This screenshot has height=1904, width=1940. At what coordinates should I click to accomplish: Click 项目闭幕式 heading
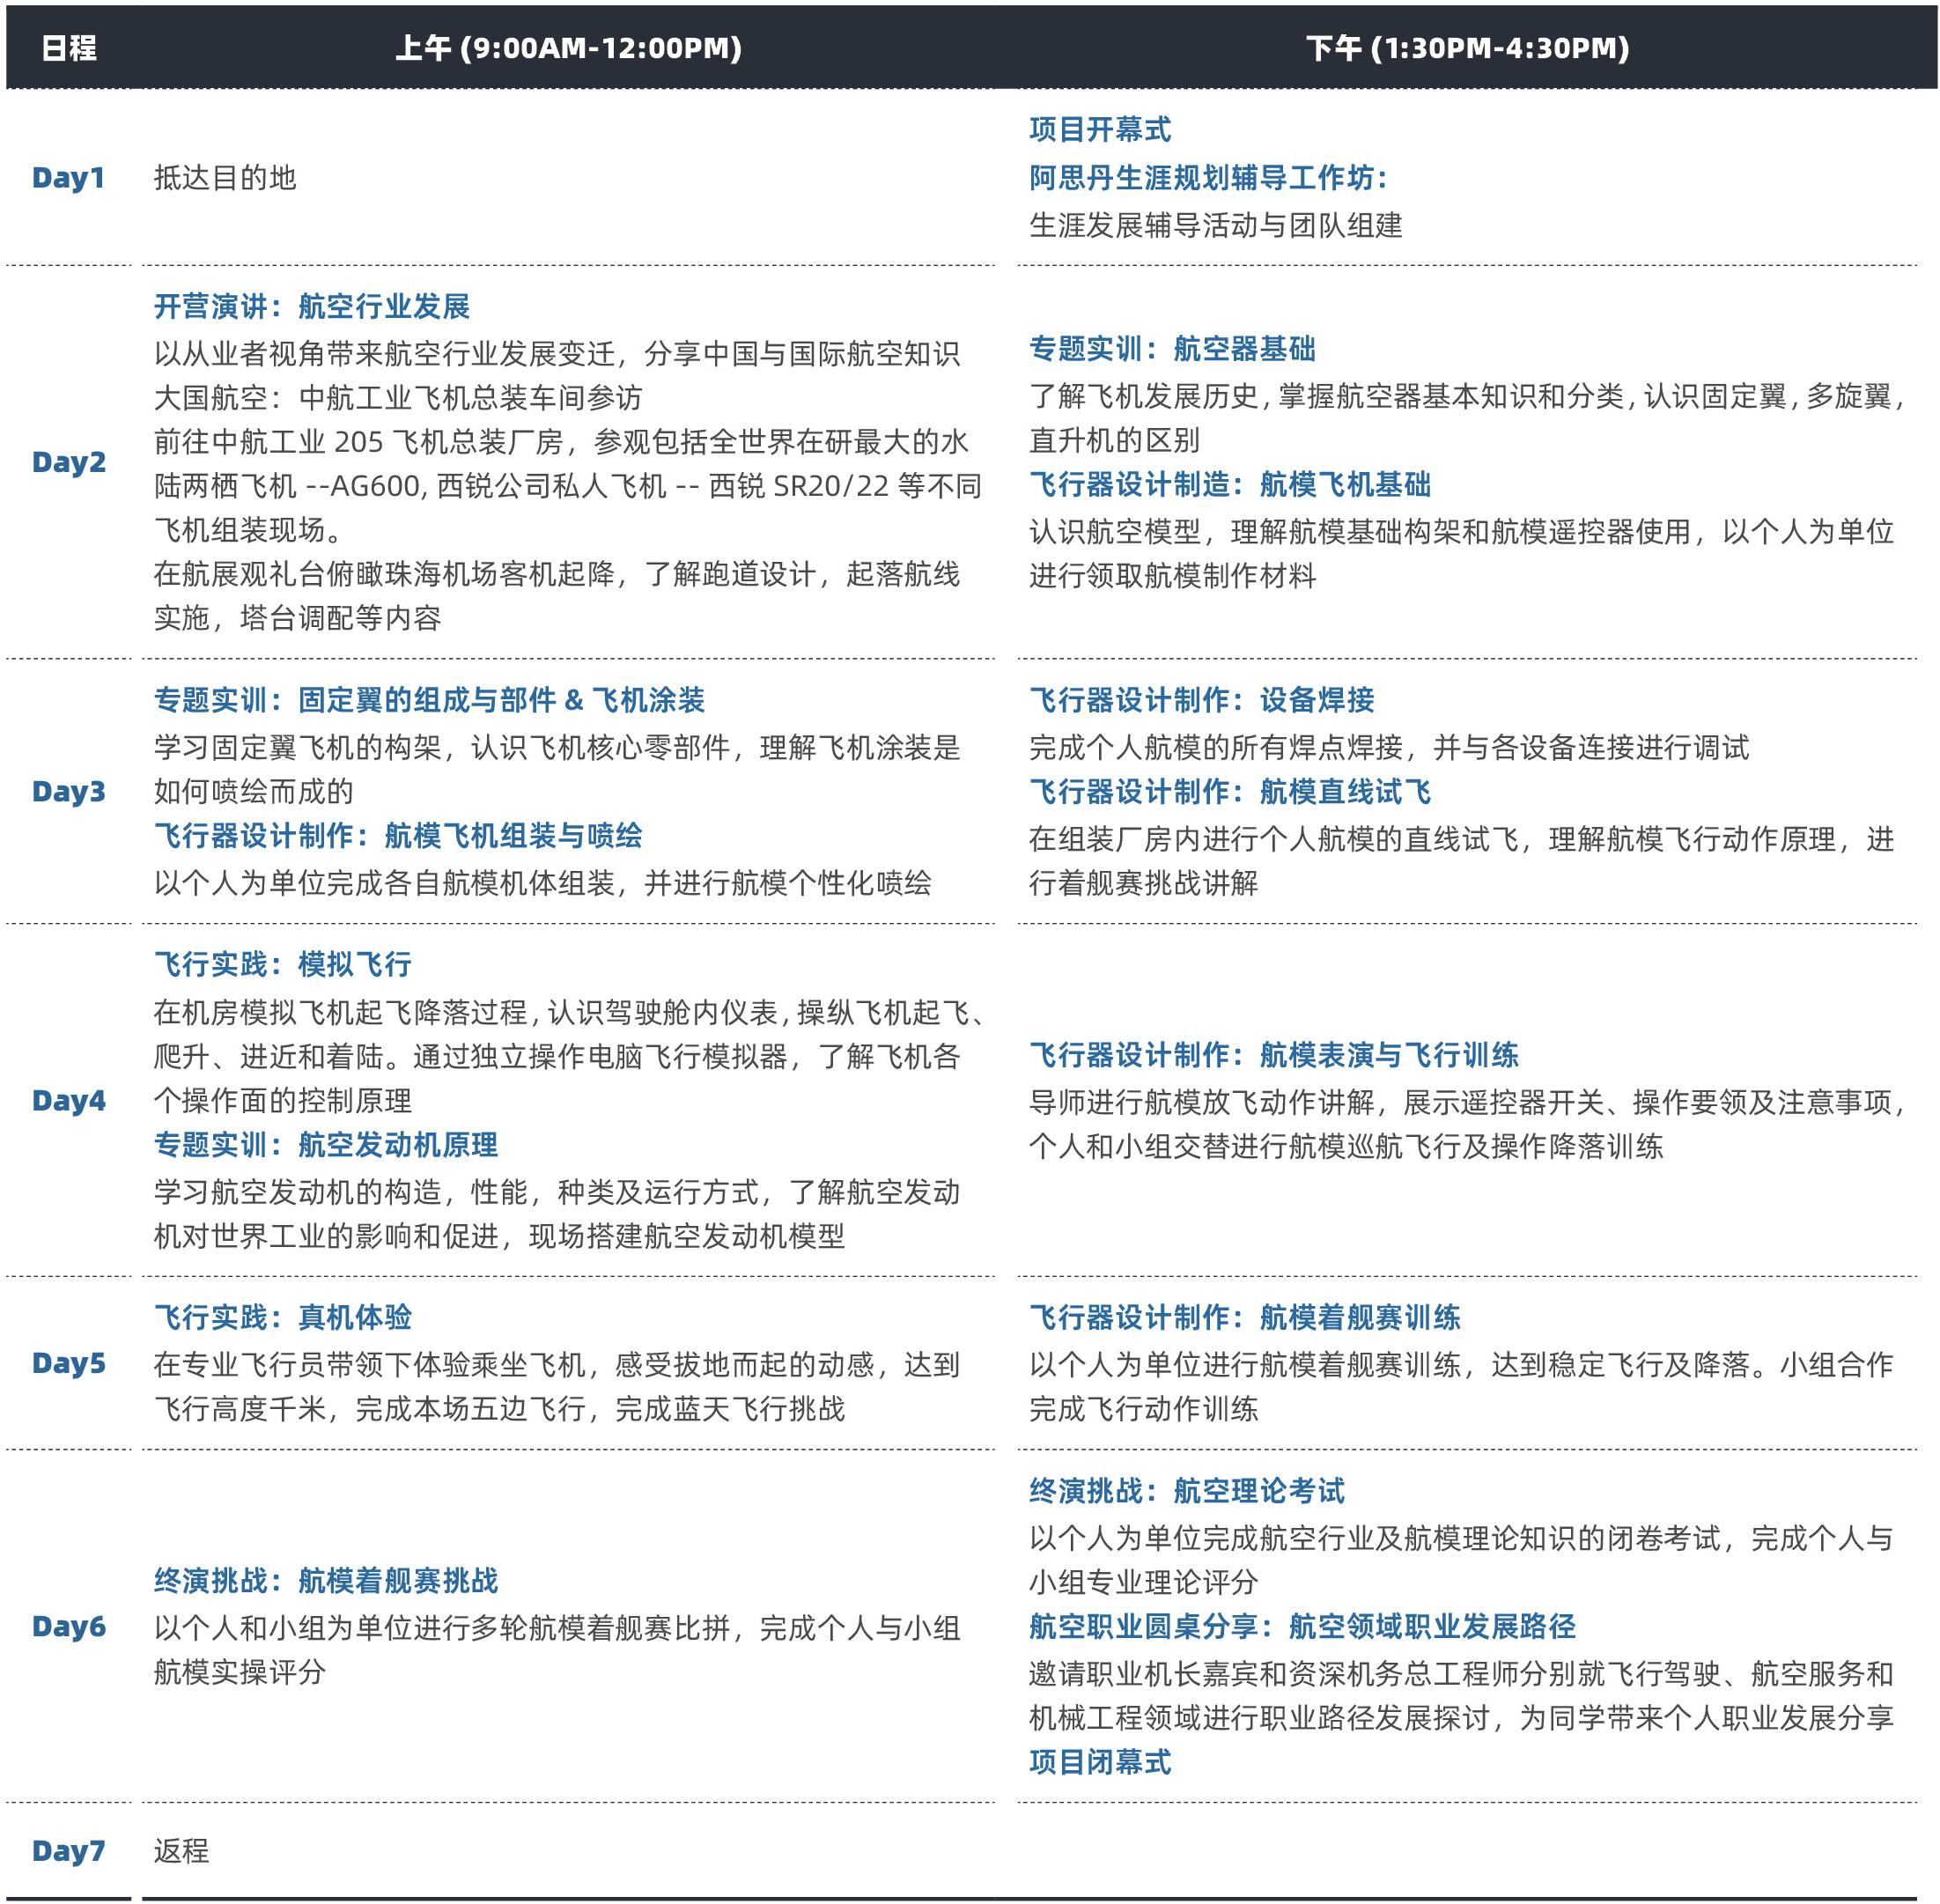tap(1100, 1762)
